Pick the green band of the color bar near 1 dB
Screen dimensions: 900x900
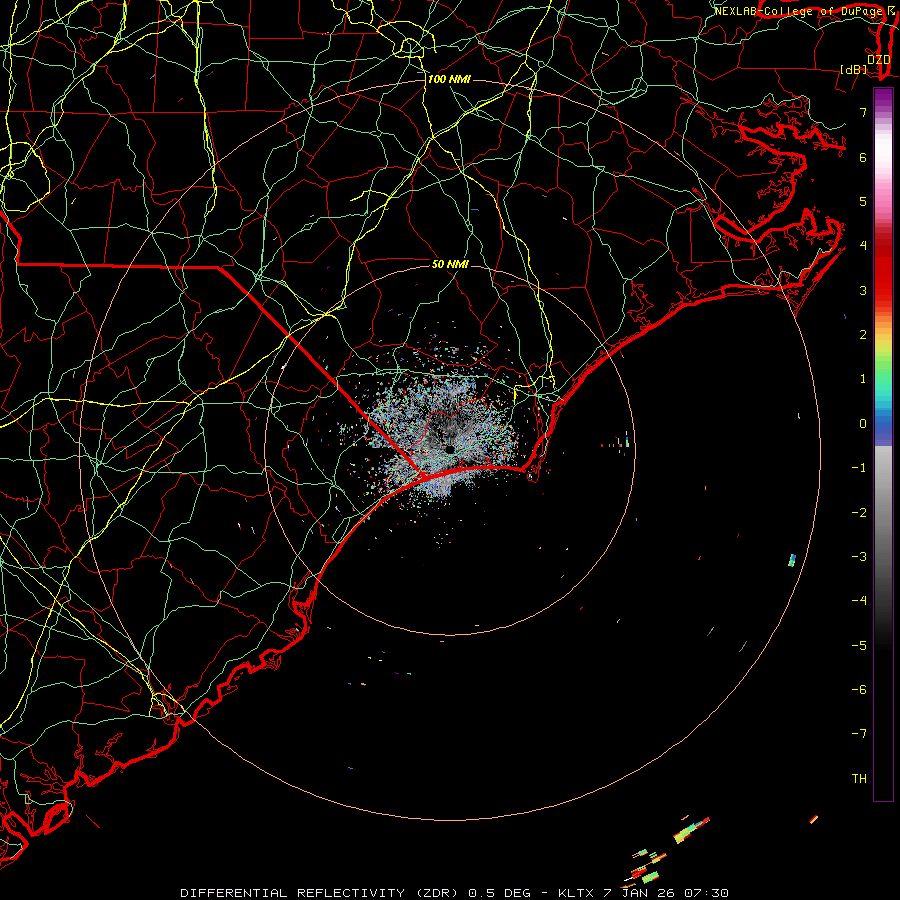pyautogui.click(x=883, y=376)
